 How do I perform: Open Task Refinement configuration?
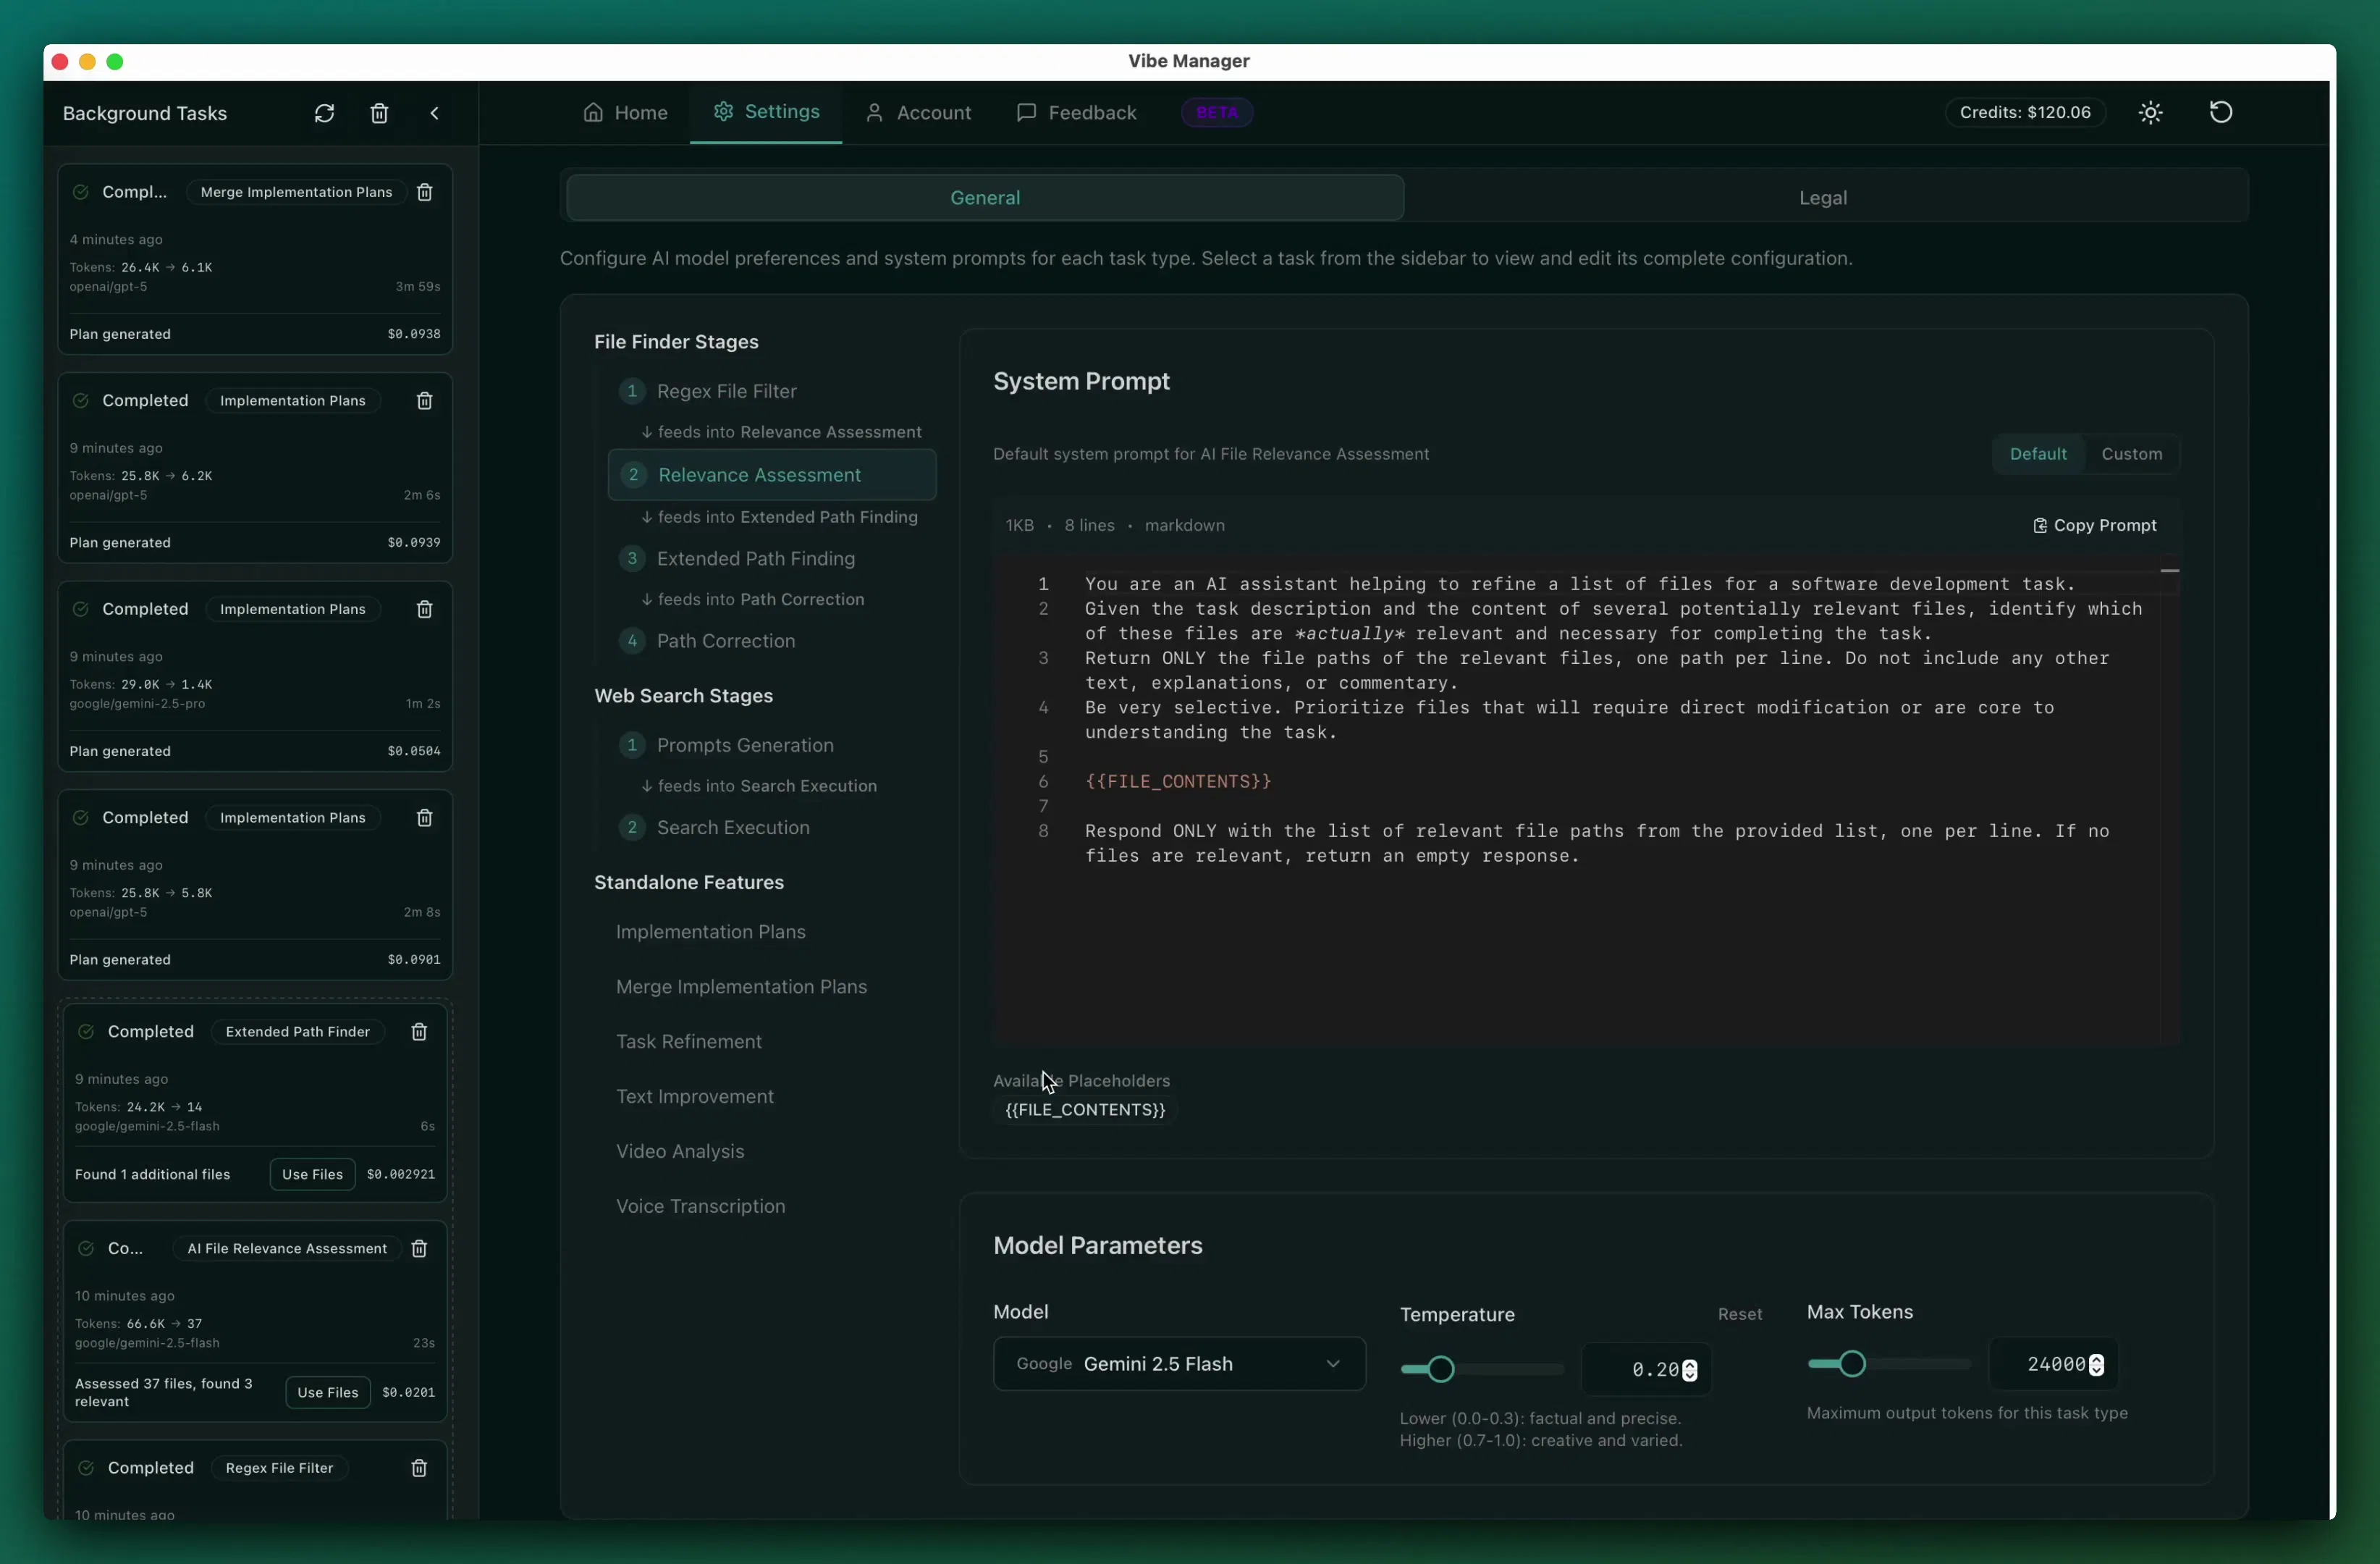point(688,1041)
